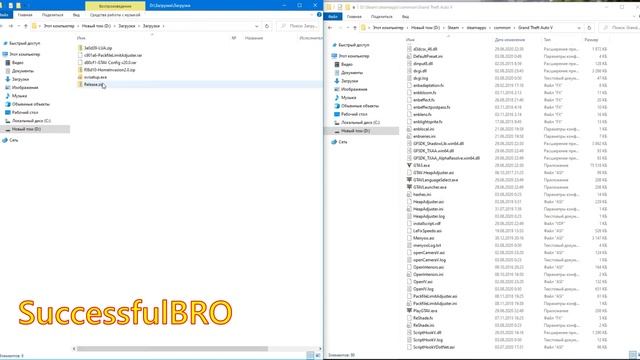The image size is (640, 360).
Task: Open Главная tab in Grand Theft Auto V window
Action: tap(354, 16)
